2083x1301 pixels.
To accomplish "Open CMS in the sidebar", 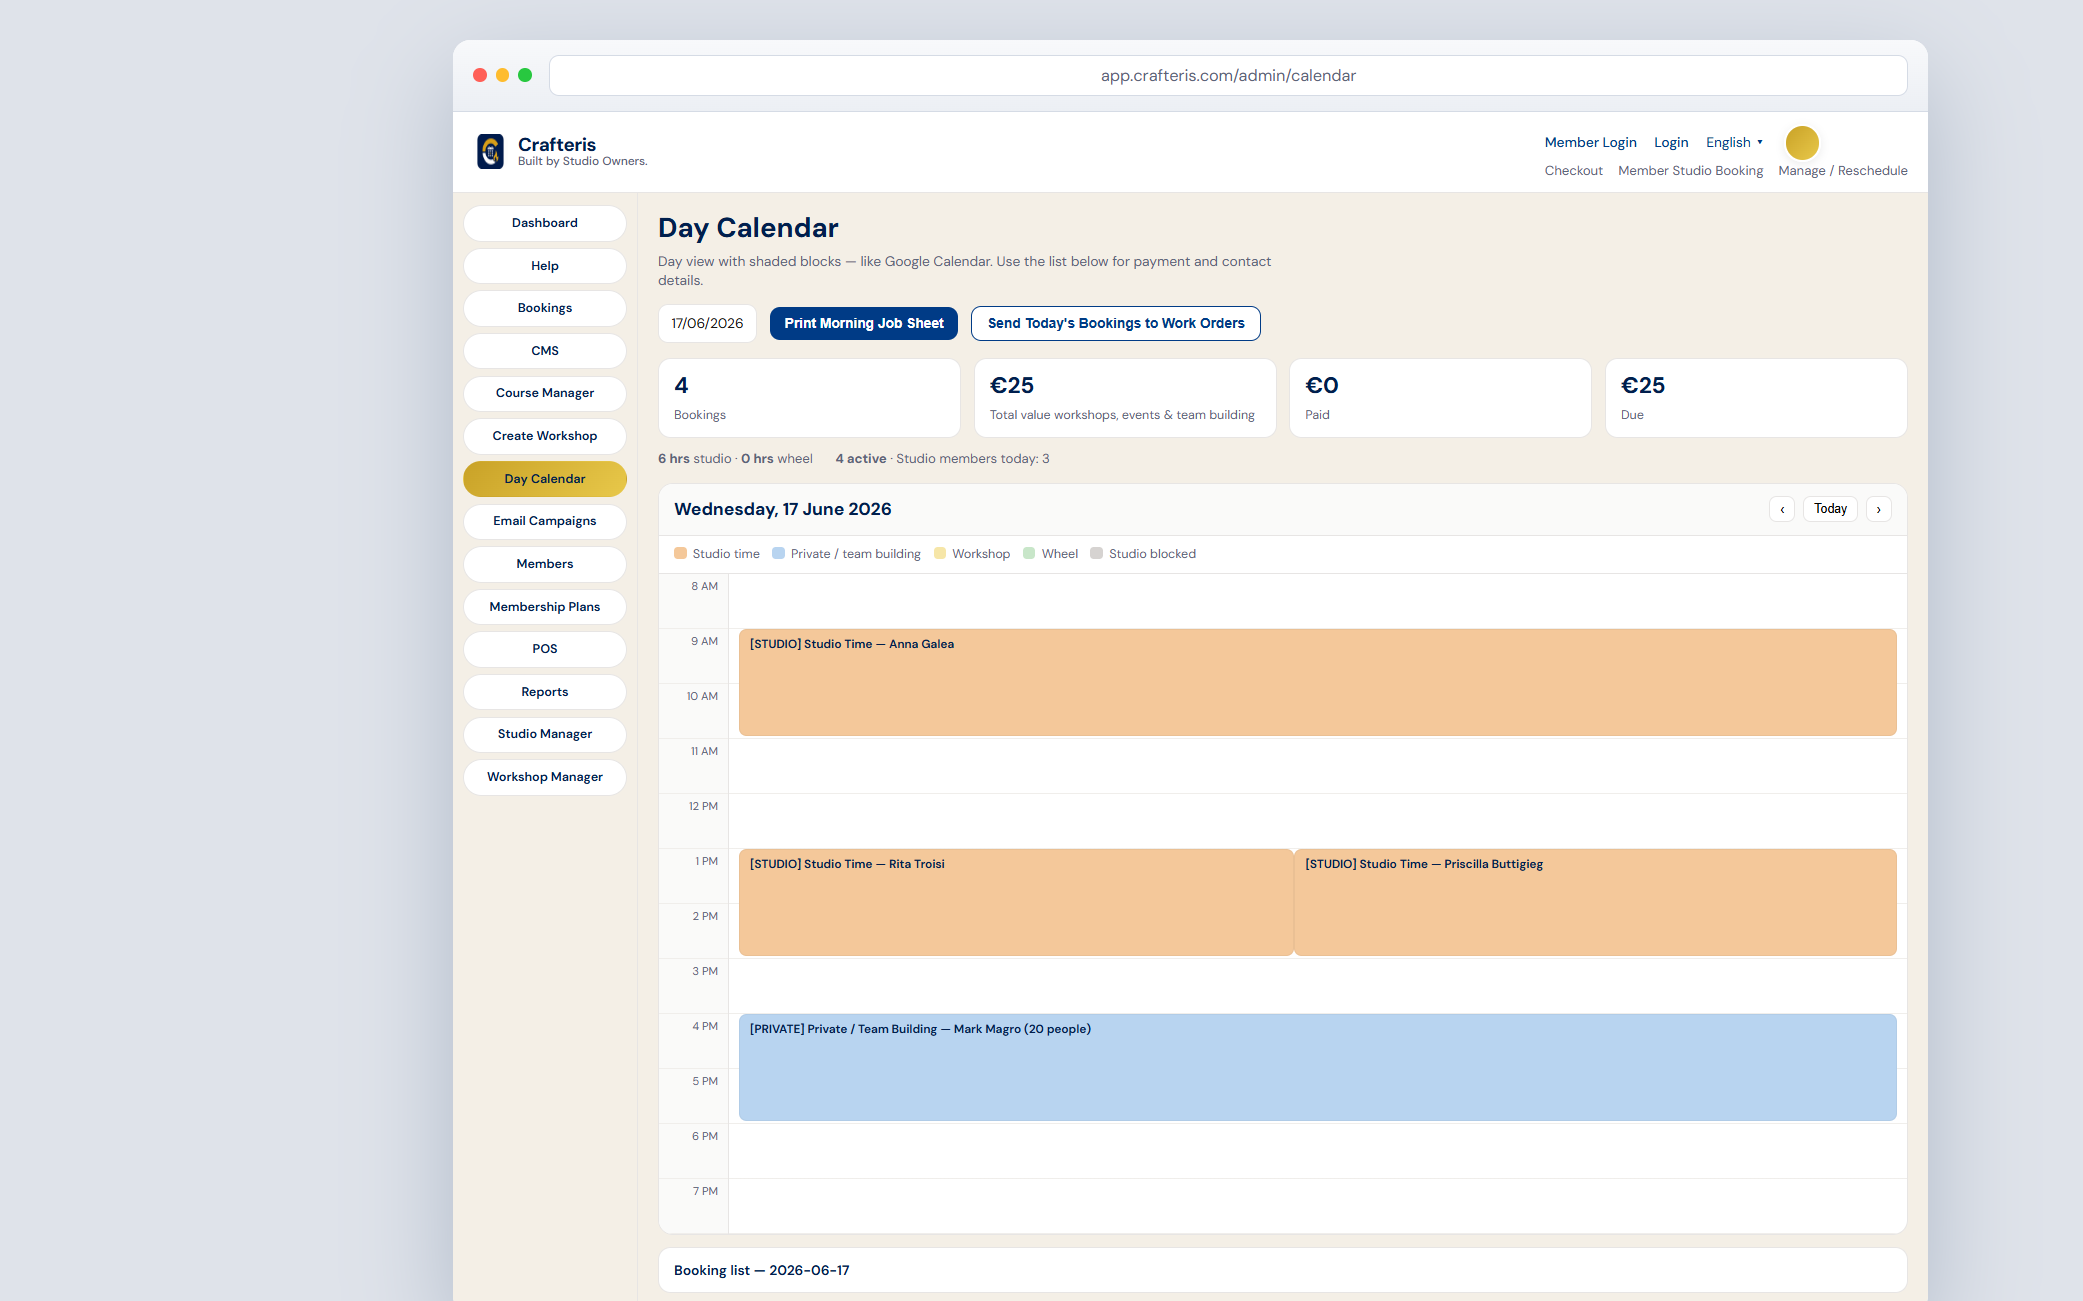I will tap(545, 351).
